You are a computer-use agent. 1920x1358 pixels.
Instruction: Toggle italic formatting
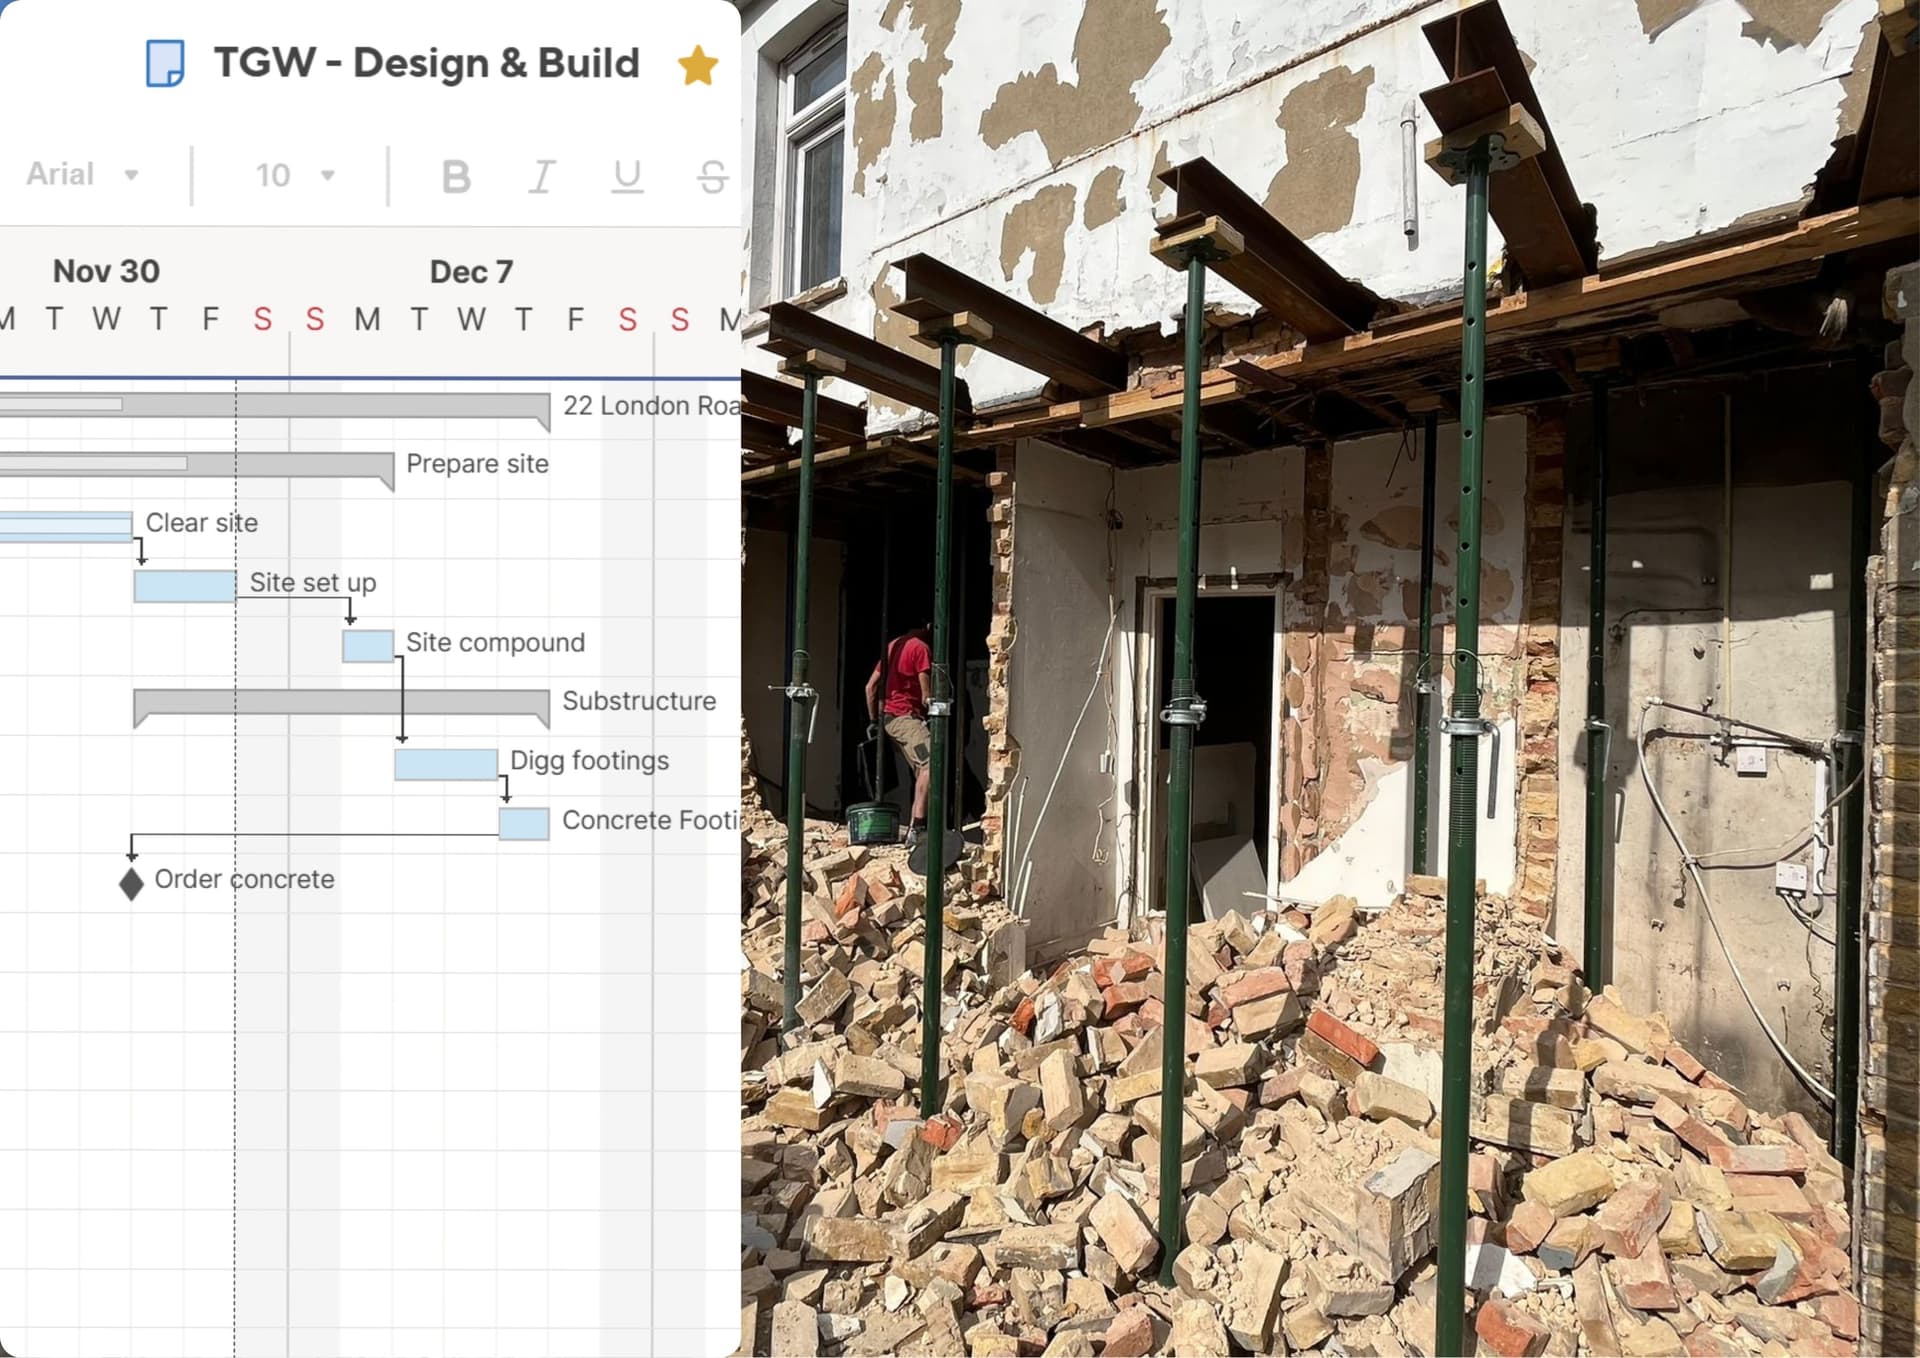[x=541, y=177]
